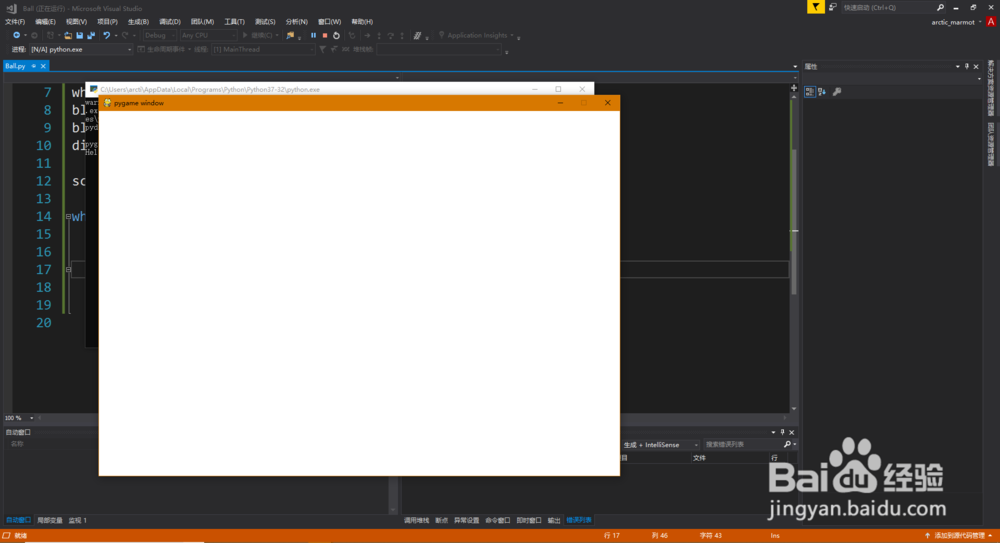Collapse the code block at line 14

68,216
